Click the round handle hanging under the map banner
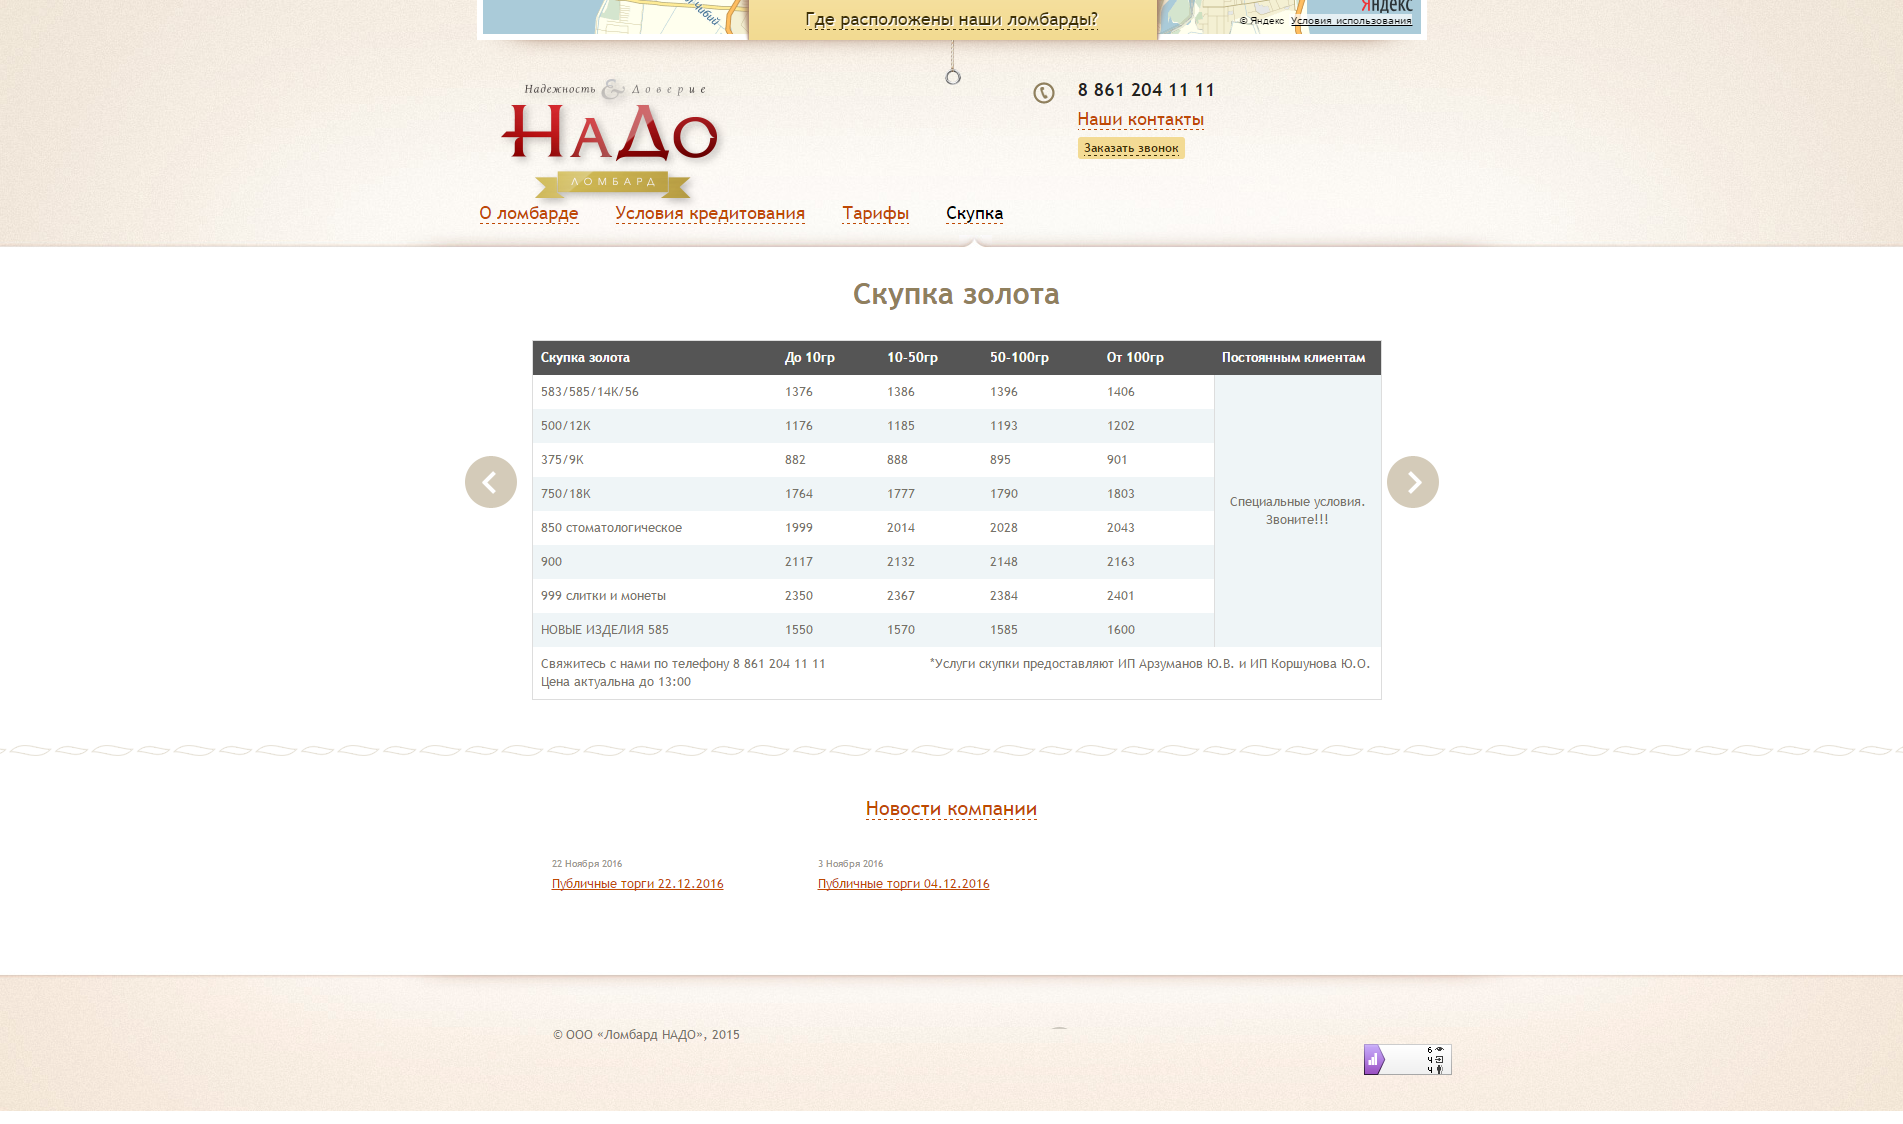1903x1124 pixels. pyautogui.click(x=953, y=77)
